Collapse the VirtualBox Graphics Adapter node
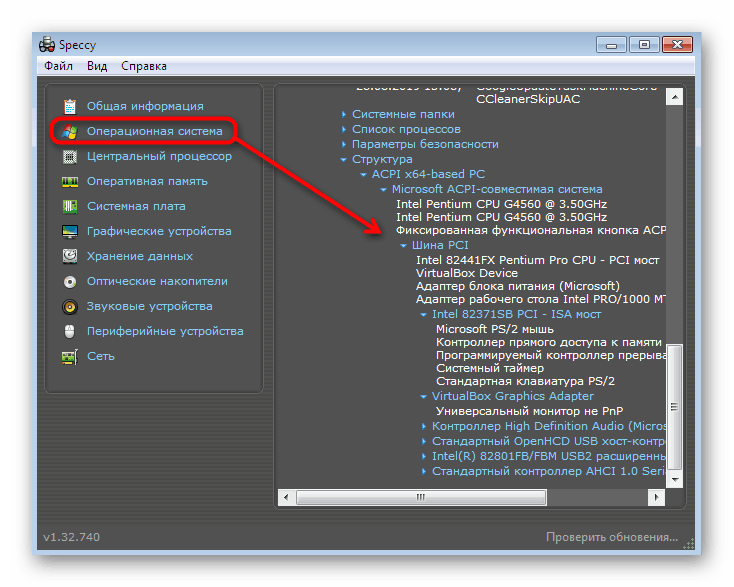734x587 pixels. pyautogui.click(x=424, y=396)
